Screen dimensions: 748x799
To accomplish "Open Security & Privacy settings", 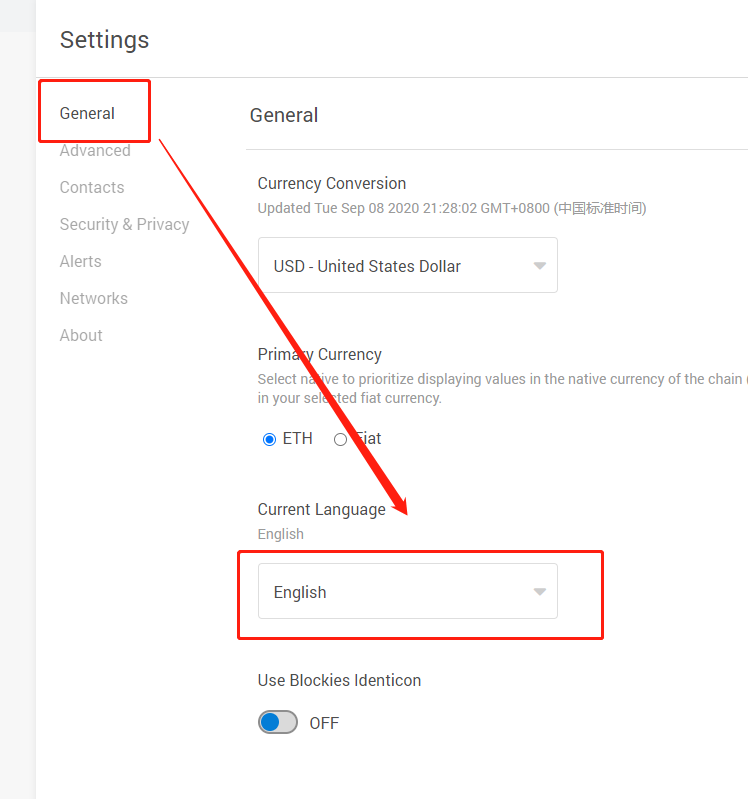I will click(x=124, y=224).
